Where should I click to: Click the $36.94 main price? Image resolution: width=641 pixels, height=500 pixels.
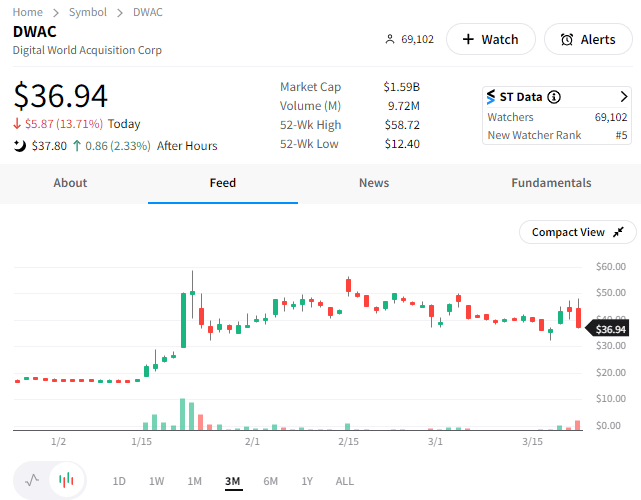(60, 96)
